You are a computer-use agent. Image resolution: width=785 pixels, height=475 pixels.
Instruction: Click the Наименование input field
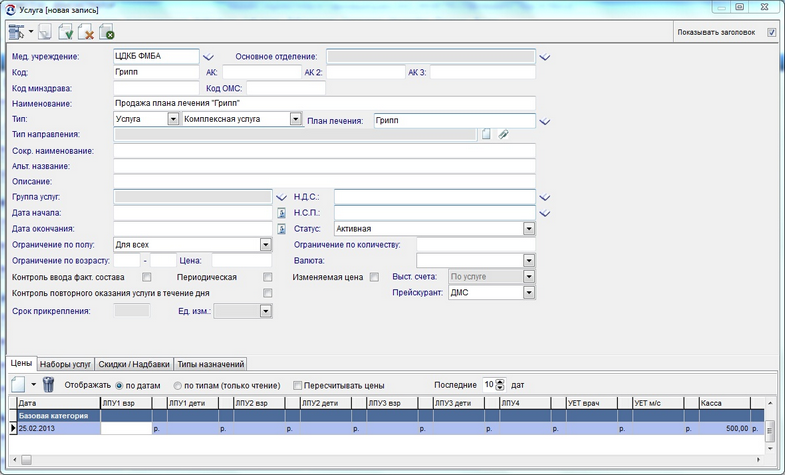click(x=324, y=104)
